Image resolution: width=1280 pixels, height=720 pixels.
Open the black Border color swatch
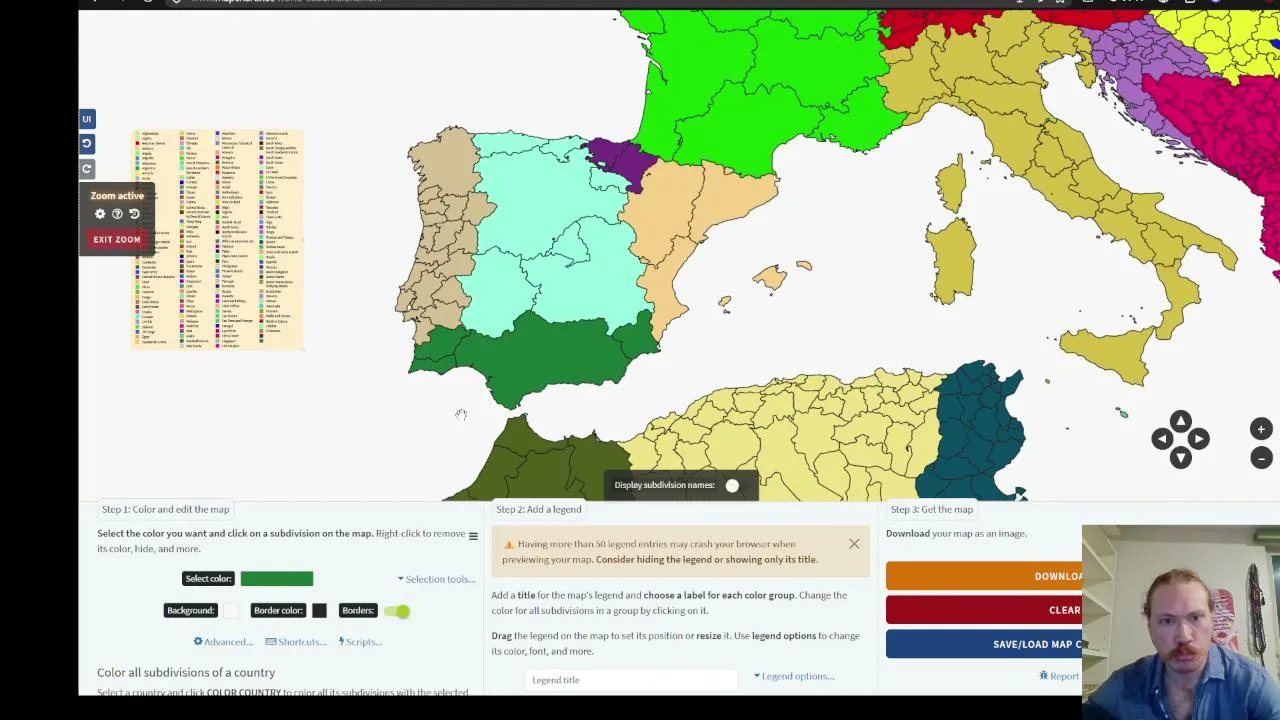click(x=319, y=610)
